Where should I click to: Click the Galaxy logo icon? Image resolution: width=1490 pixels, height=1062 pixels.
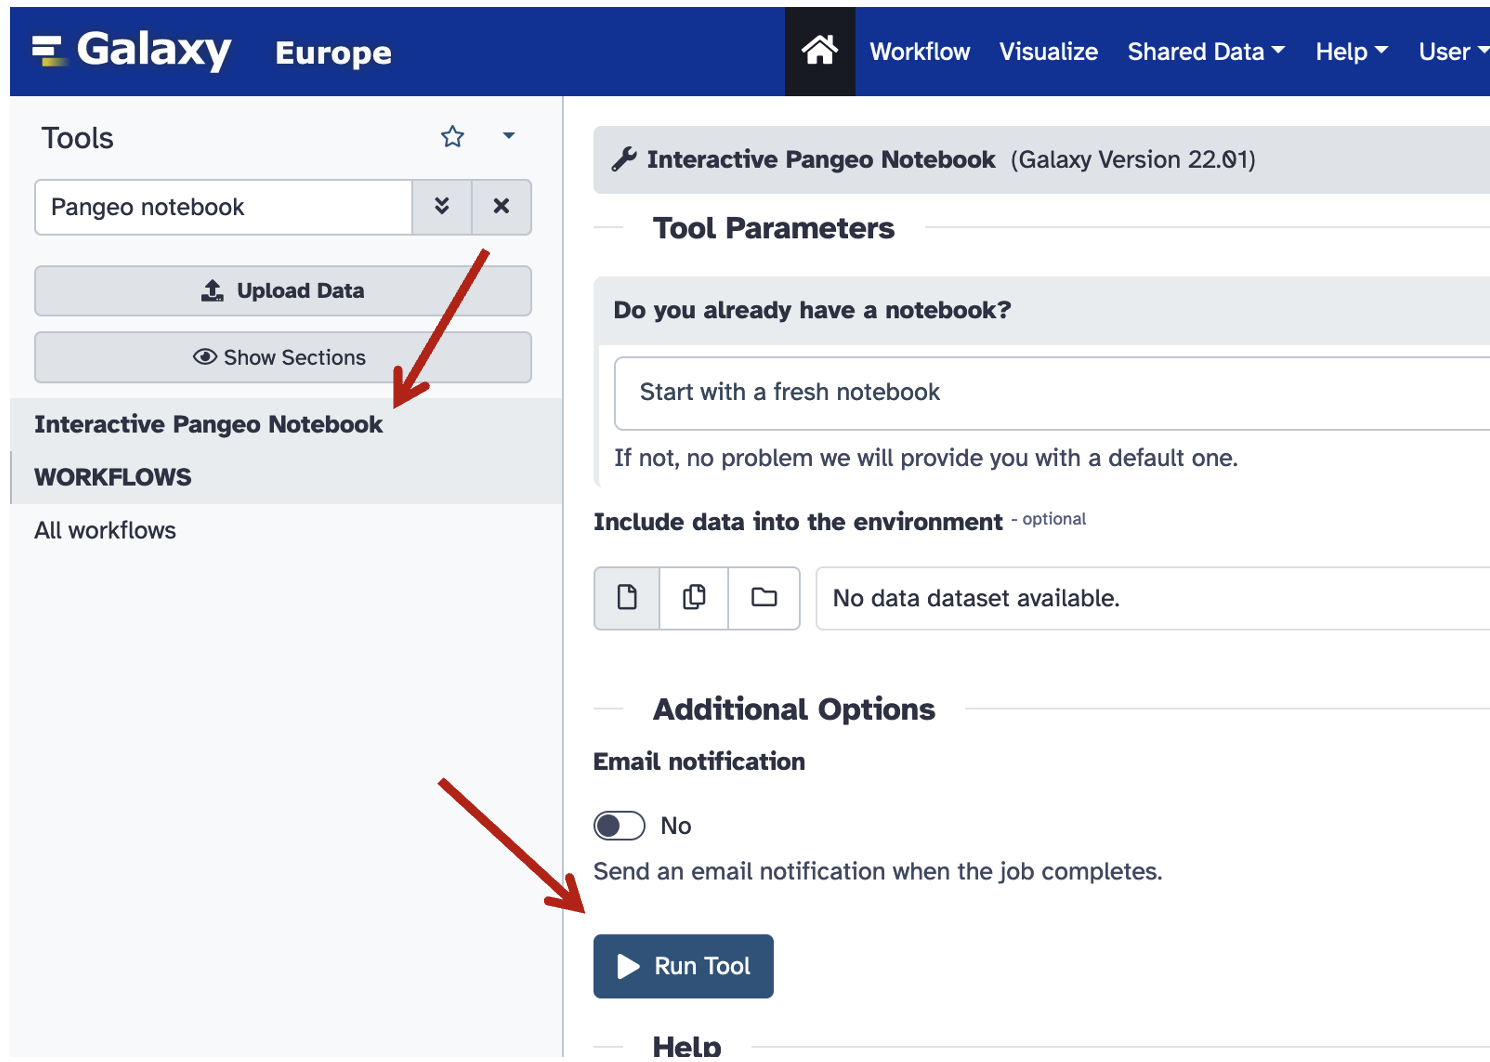(x=48, y=50)
